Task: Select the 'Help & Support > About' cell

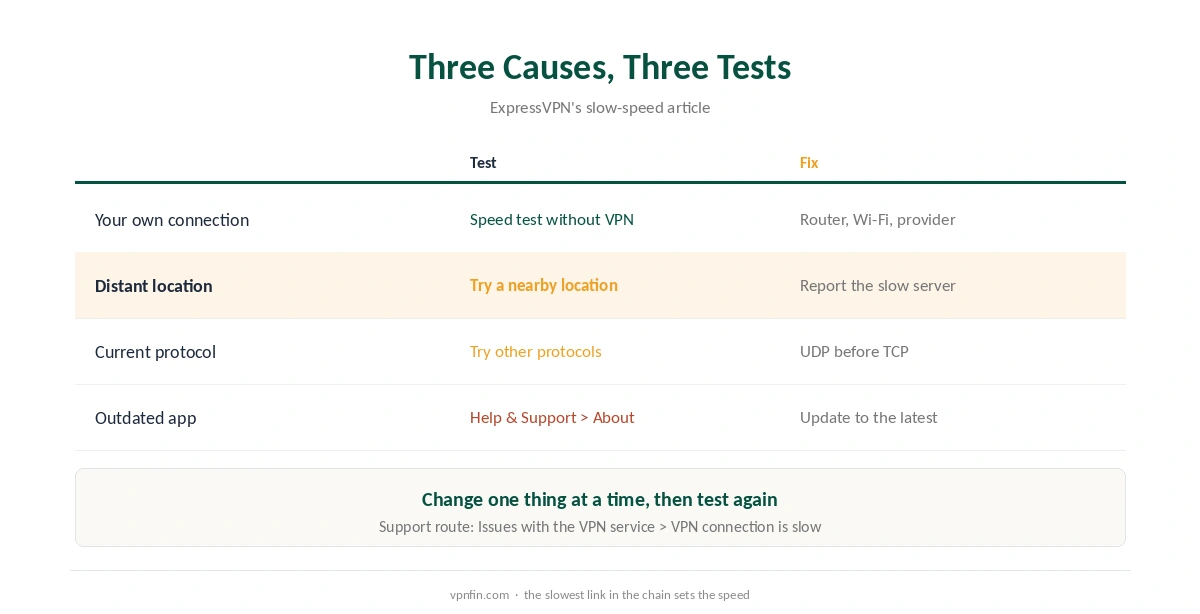Action: pos(552,418)
